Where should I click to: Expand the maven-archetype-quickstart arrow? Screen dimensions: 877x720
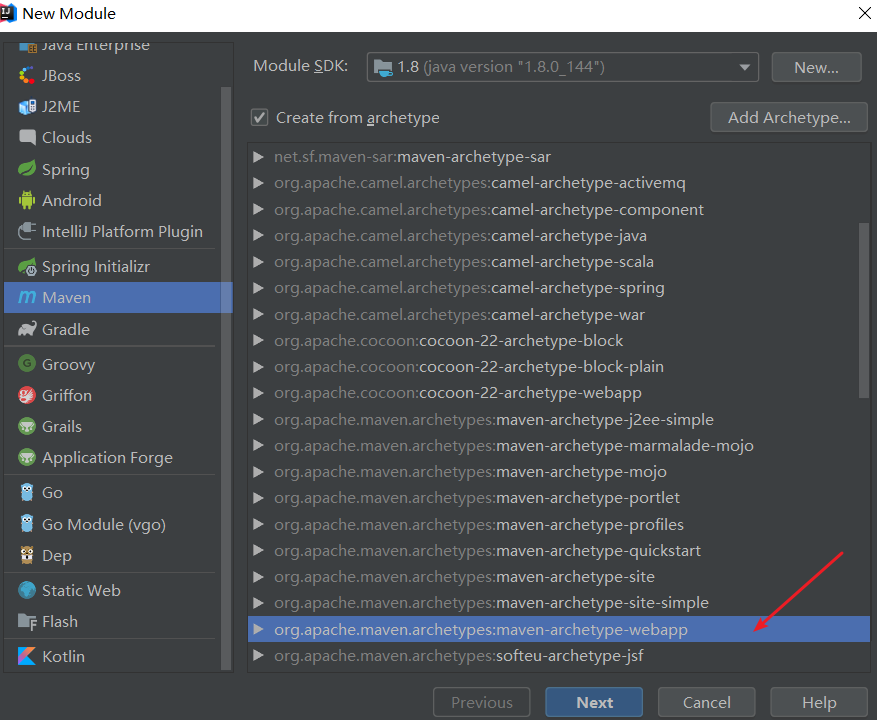pos(259,551)
